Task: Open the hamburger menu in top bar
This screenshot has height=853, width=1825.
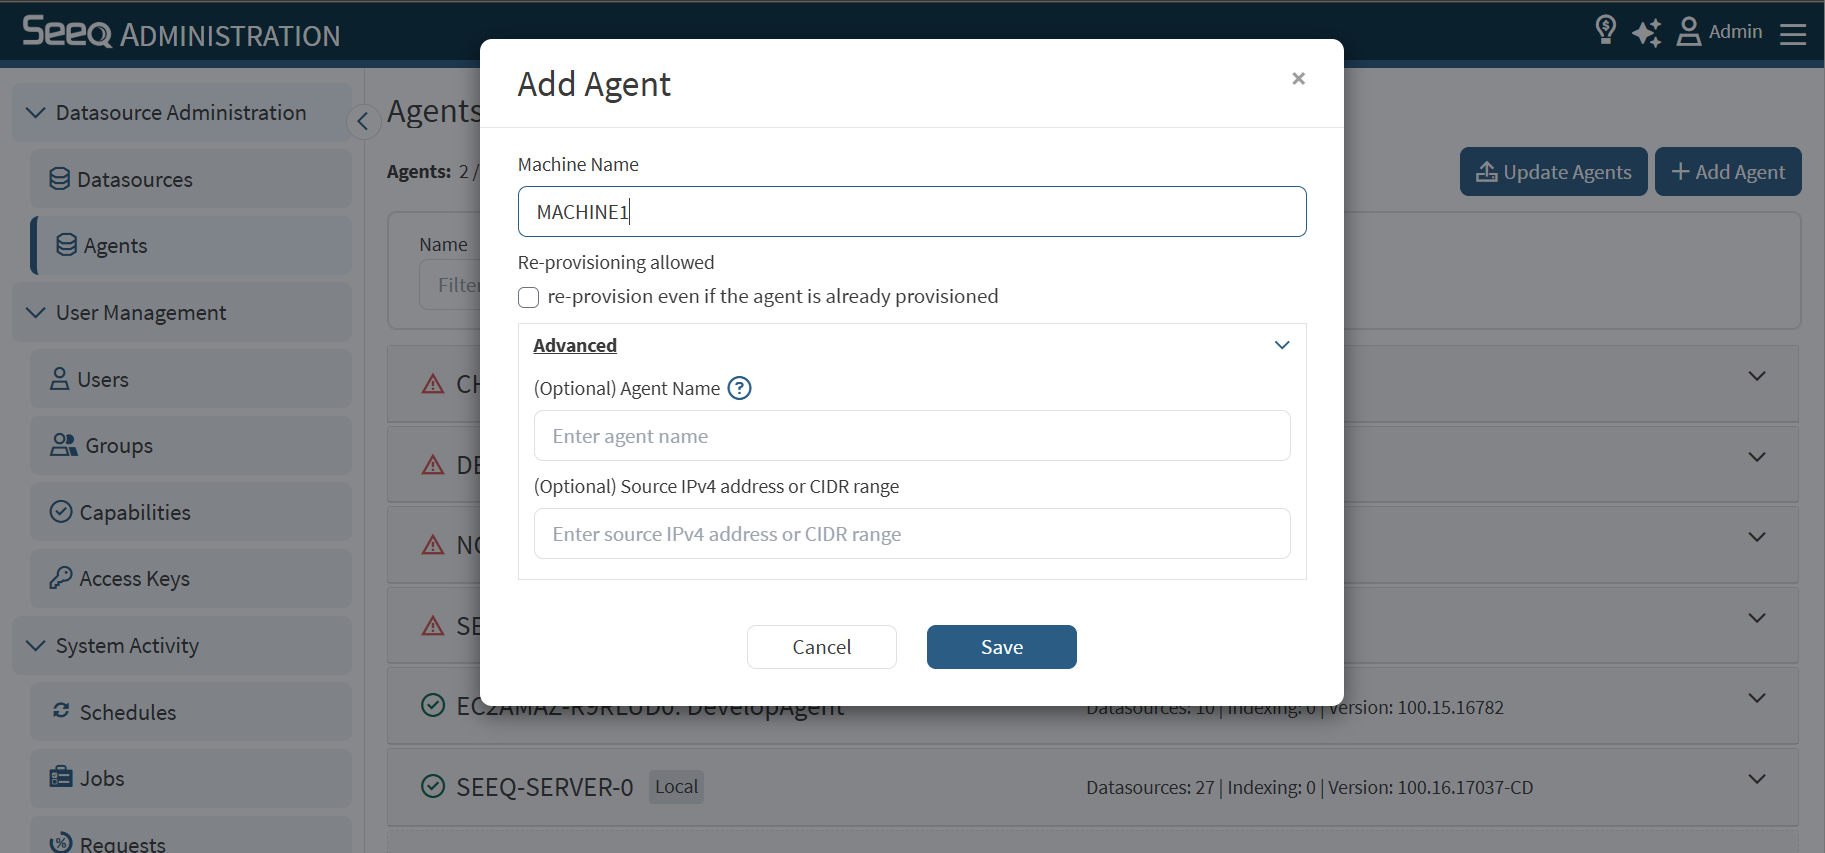Action: pyautogui.click(x=1793, y=34)
